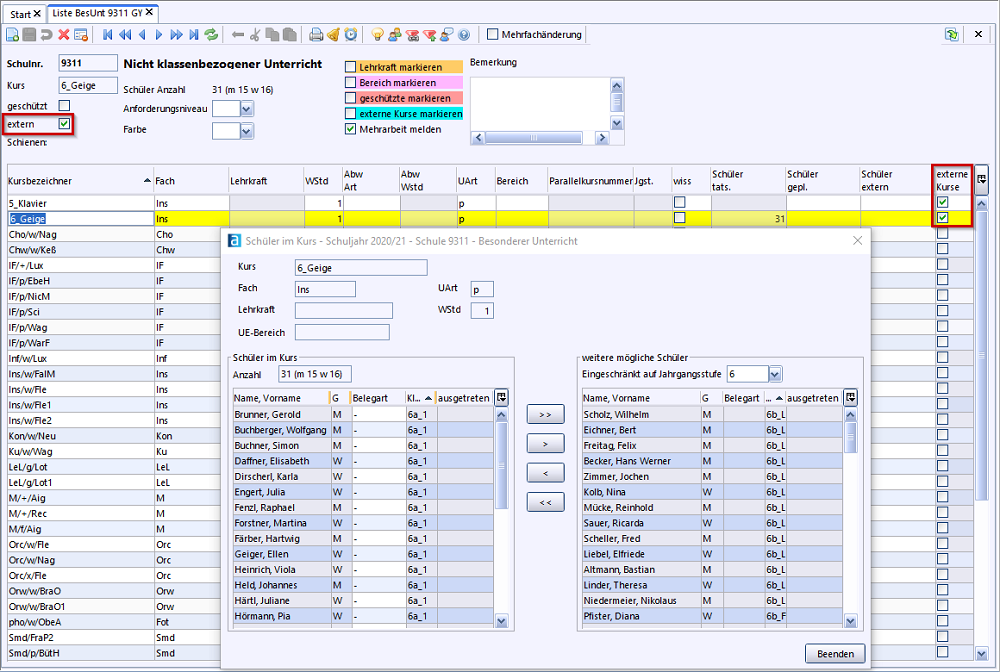The image size is (1000, 672).
Task: Click the Beenden button
Action: click(x=835, y=654)
